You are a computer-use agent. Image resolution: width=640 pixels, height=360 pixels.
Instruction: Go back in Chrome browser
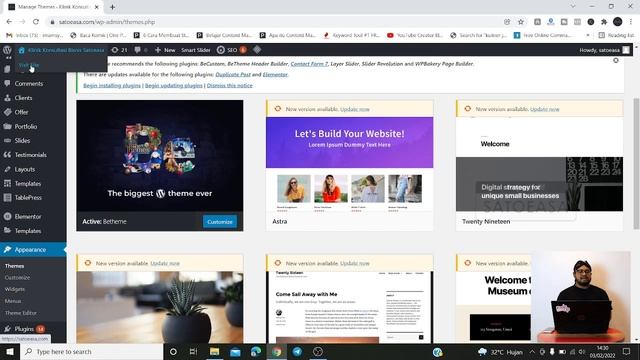click(9, 22)
